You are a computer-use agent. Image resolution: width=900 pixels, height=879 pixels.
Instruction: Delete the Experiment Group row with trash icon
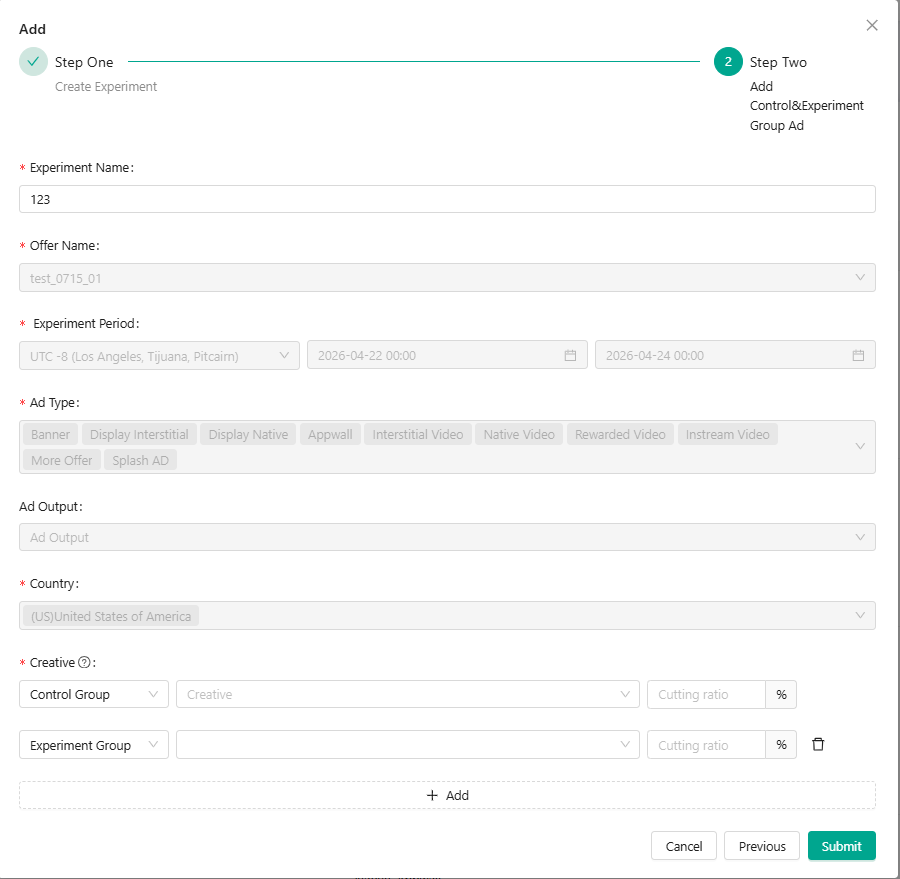click(818, 744)
